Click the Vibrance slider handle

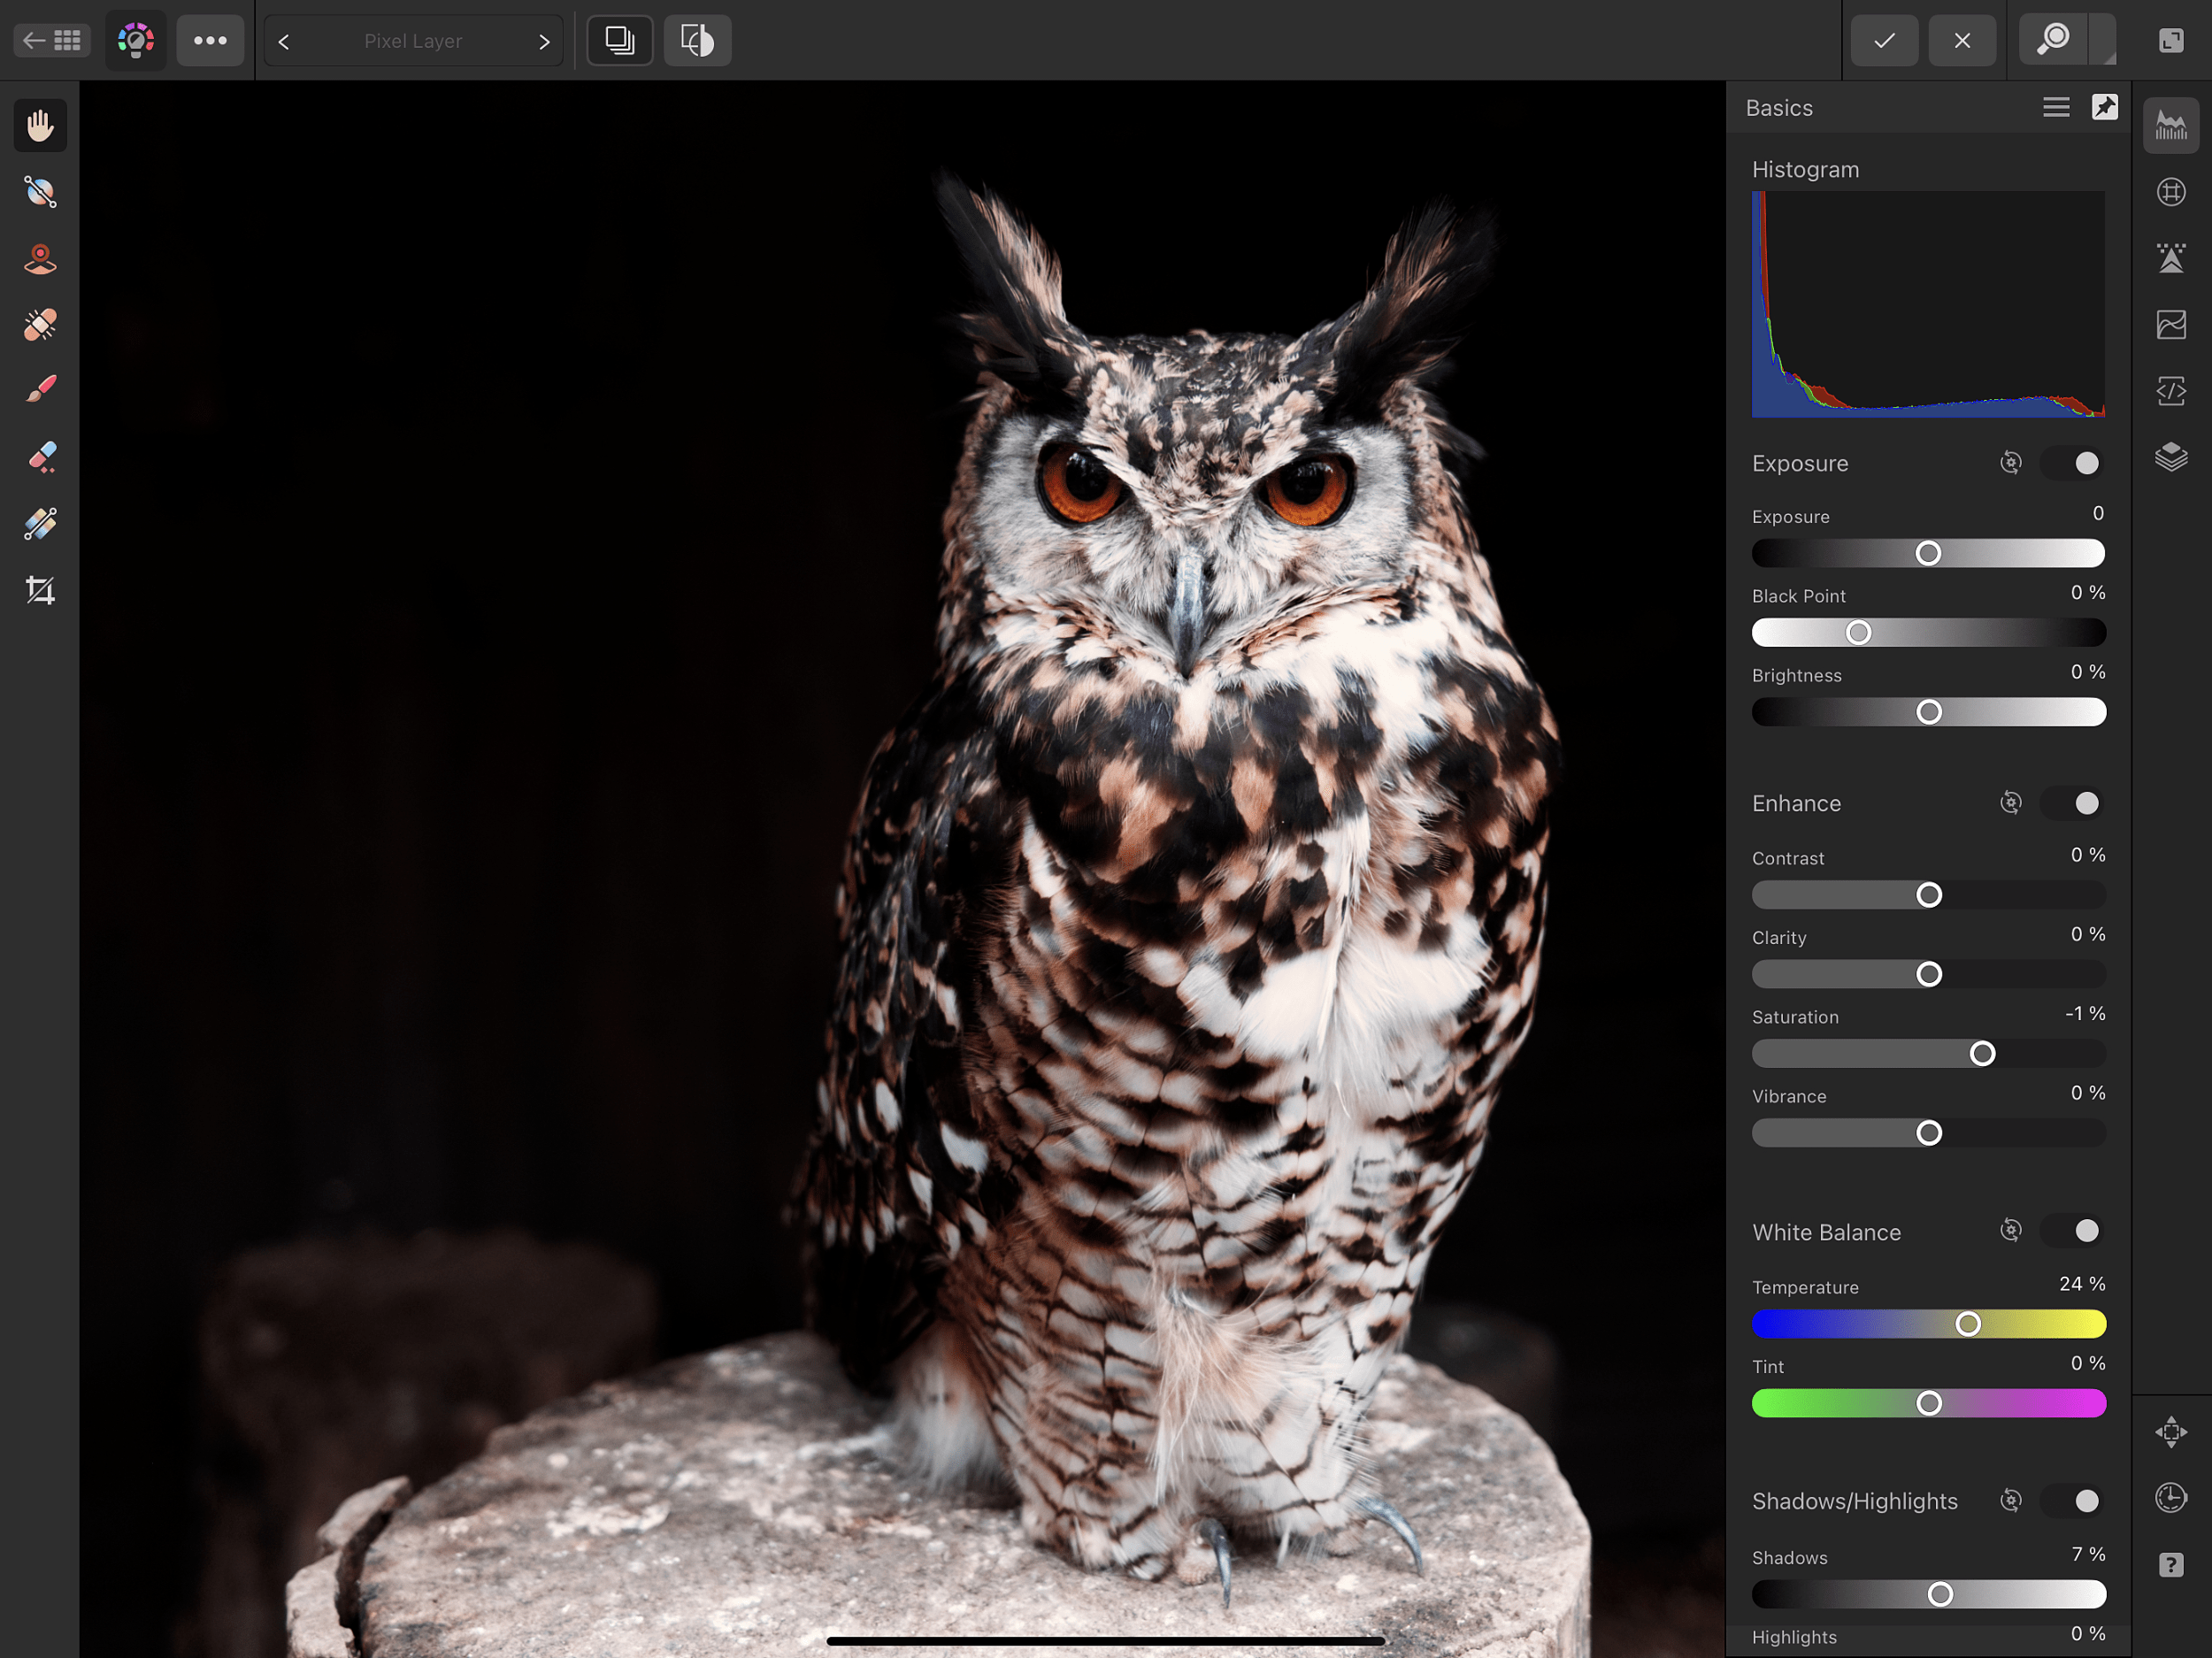[1929, 1133]
